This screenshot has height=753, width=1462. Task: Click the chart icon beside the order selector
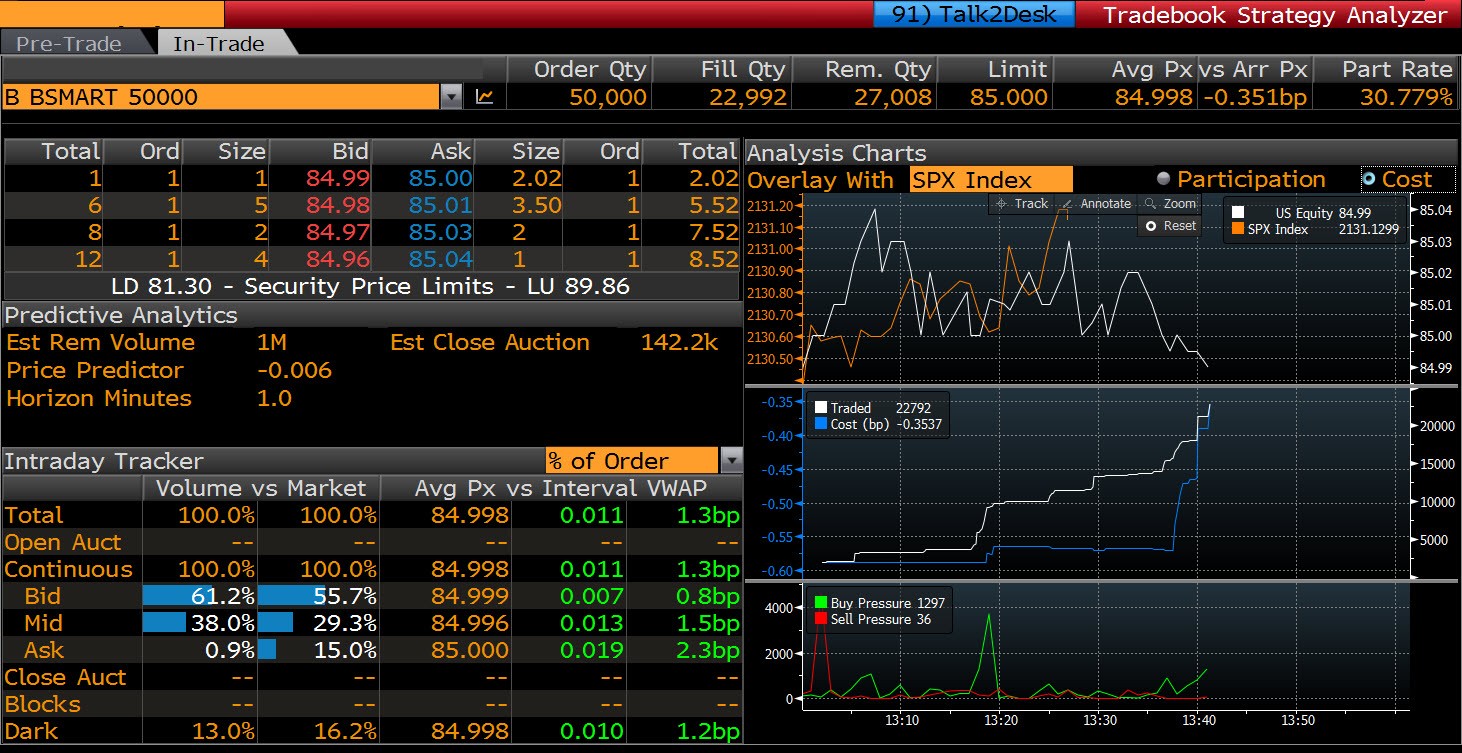pos(484,97)
